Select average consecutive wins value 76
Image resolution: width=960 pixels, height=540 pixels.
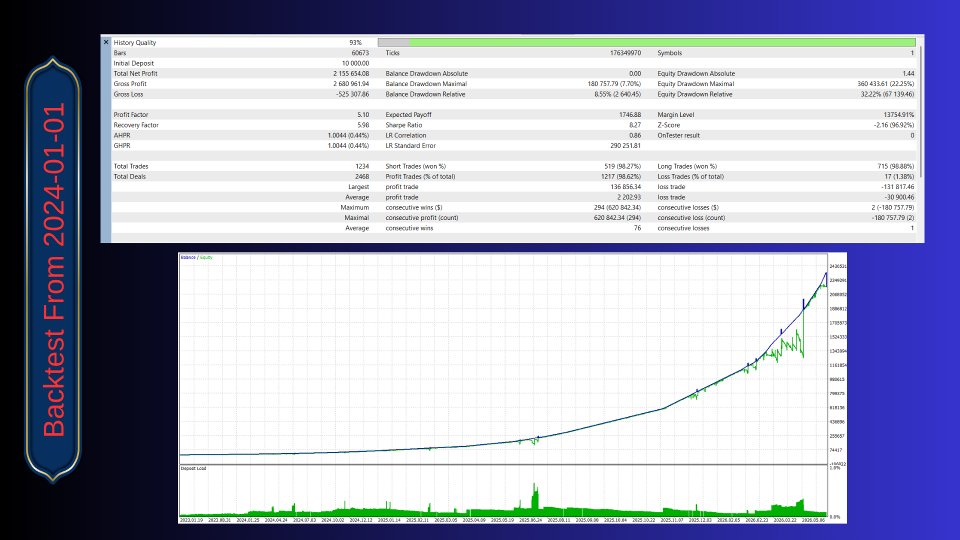pos(637,228)
